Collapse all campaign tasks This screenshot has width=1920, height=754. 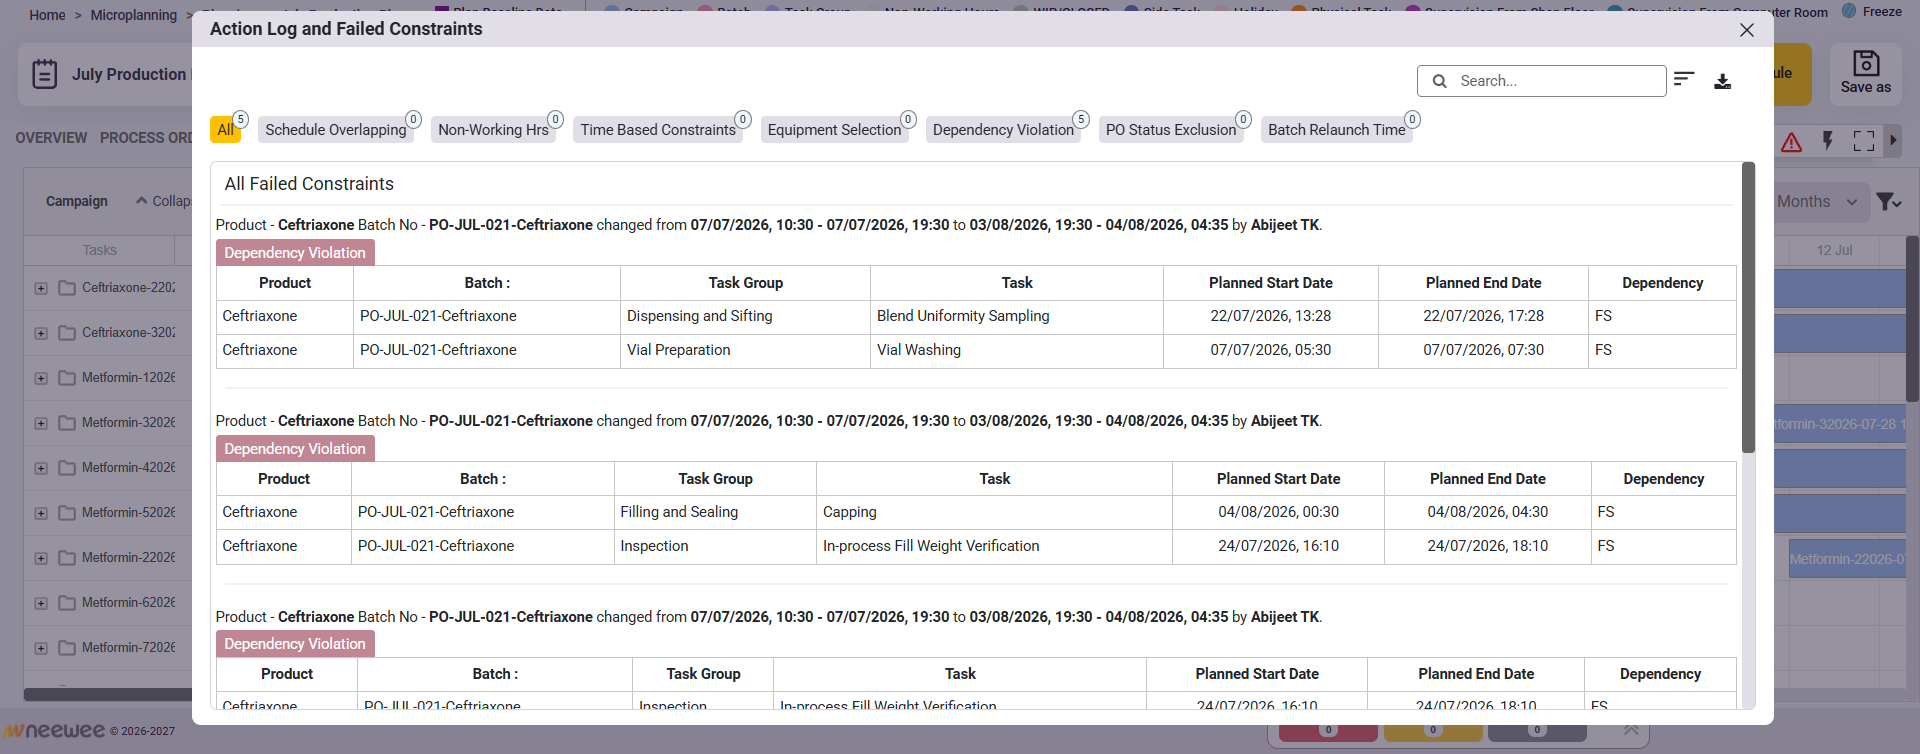(x=164, y=201)
